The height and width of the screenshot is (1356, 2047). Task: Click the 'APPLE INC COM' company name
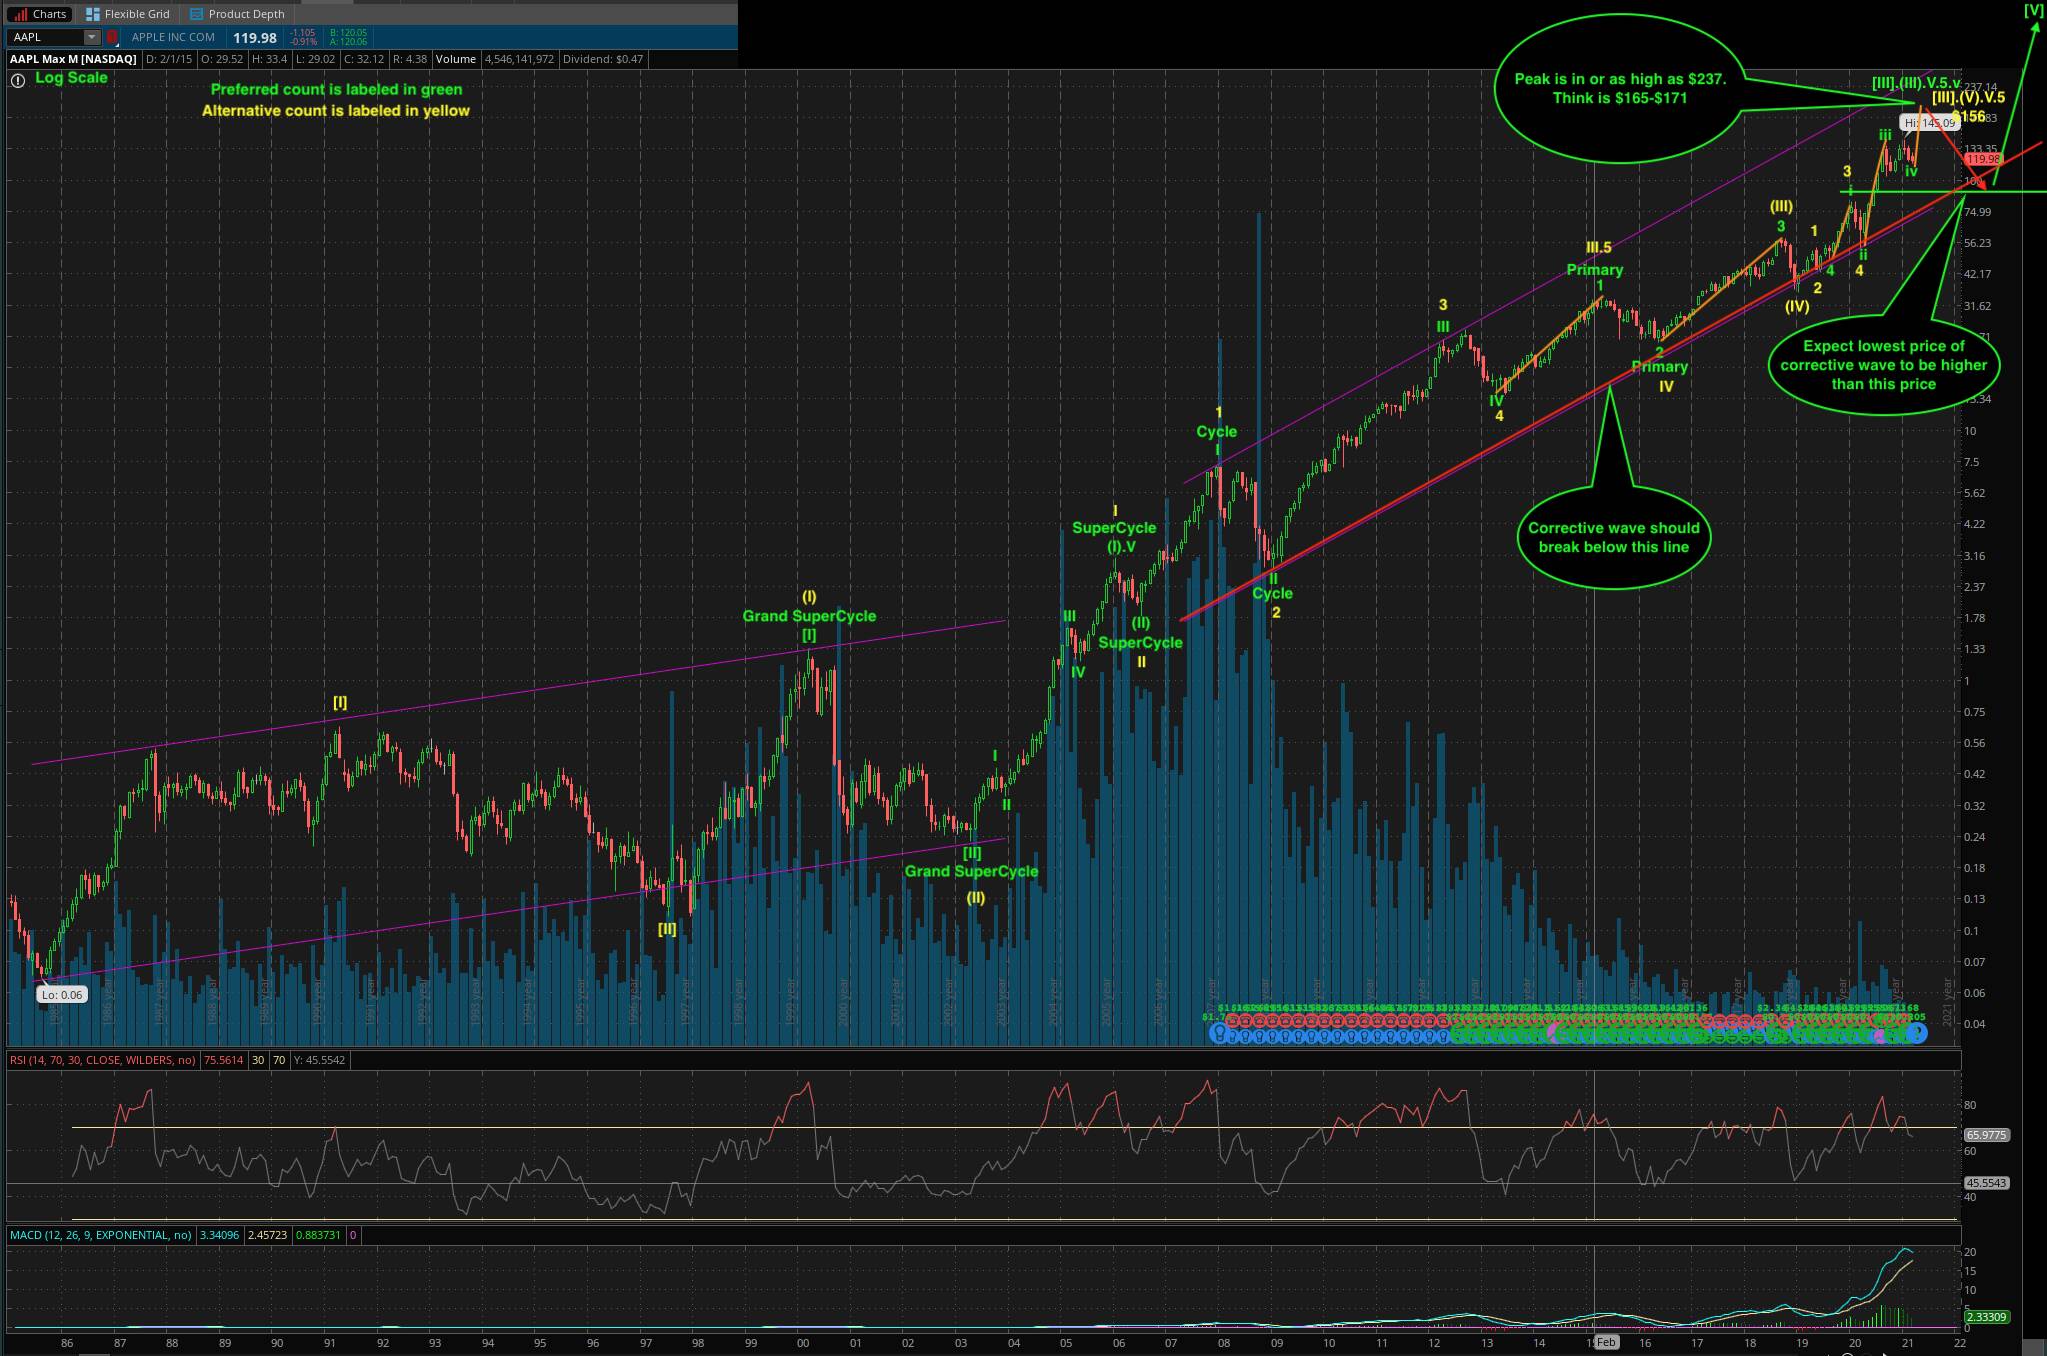pyautogui.click(x=173, y=37)
